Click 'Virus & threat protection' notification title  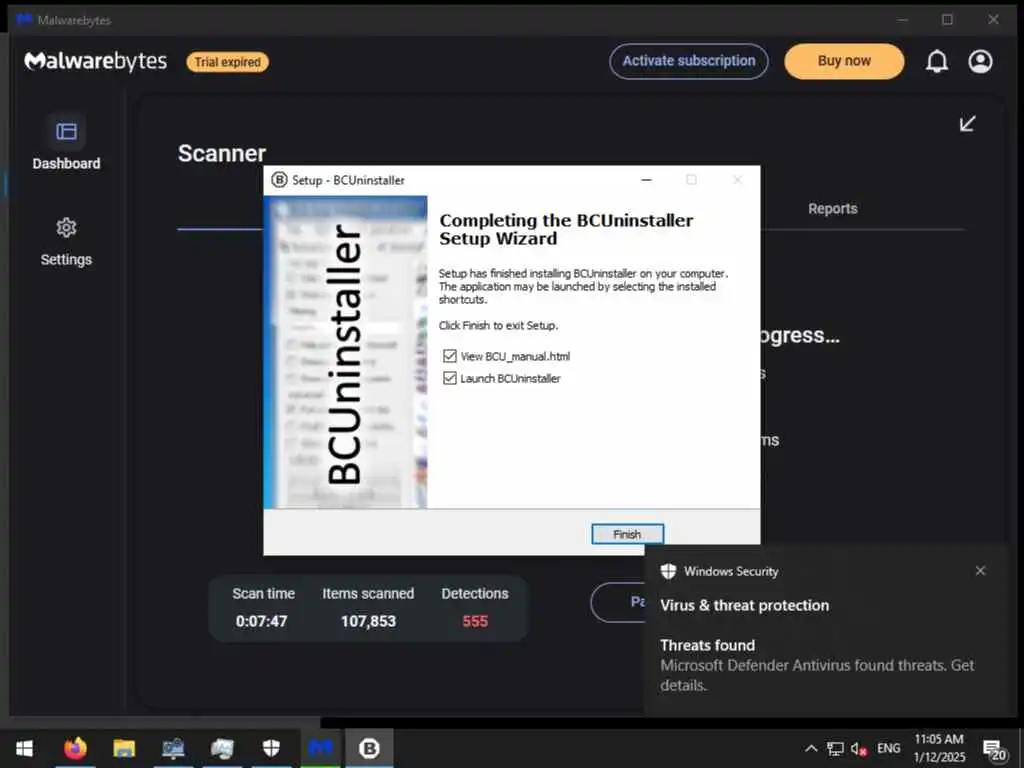click(x=744, y=605)
